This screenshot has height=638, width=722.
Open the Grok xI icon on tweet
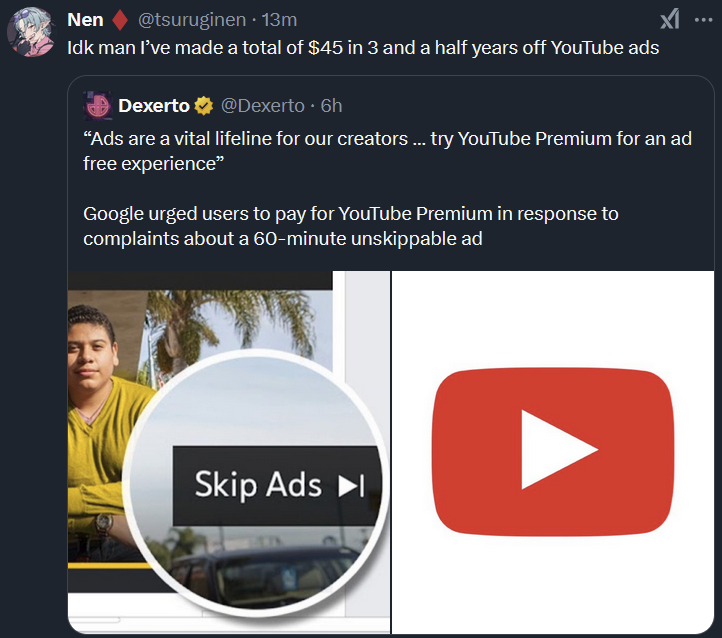click(x=669, y=20)
